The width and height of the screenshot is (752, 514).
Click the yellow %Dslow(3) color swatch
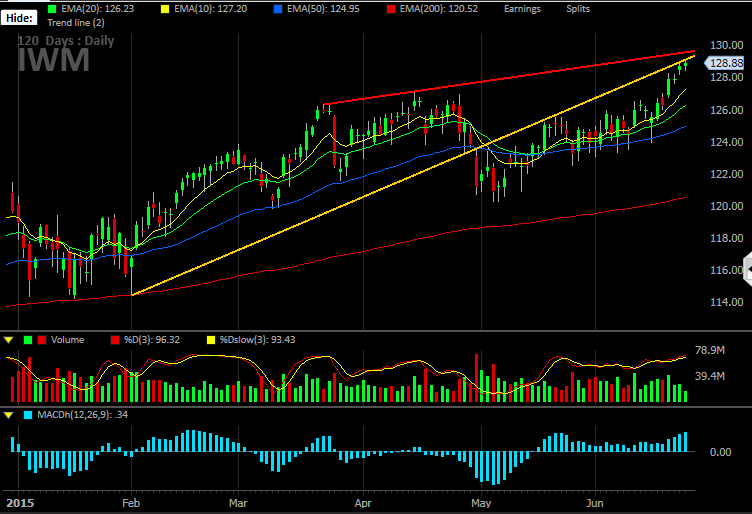coord(211,340)
